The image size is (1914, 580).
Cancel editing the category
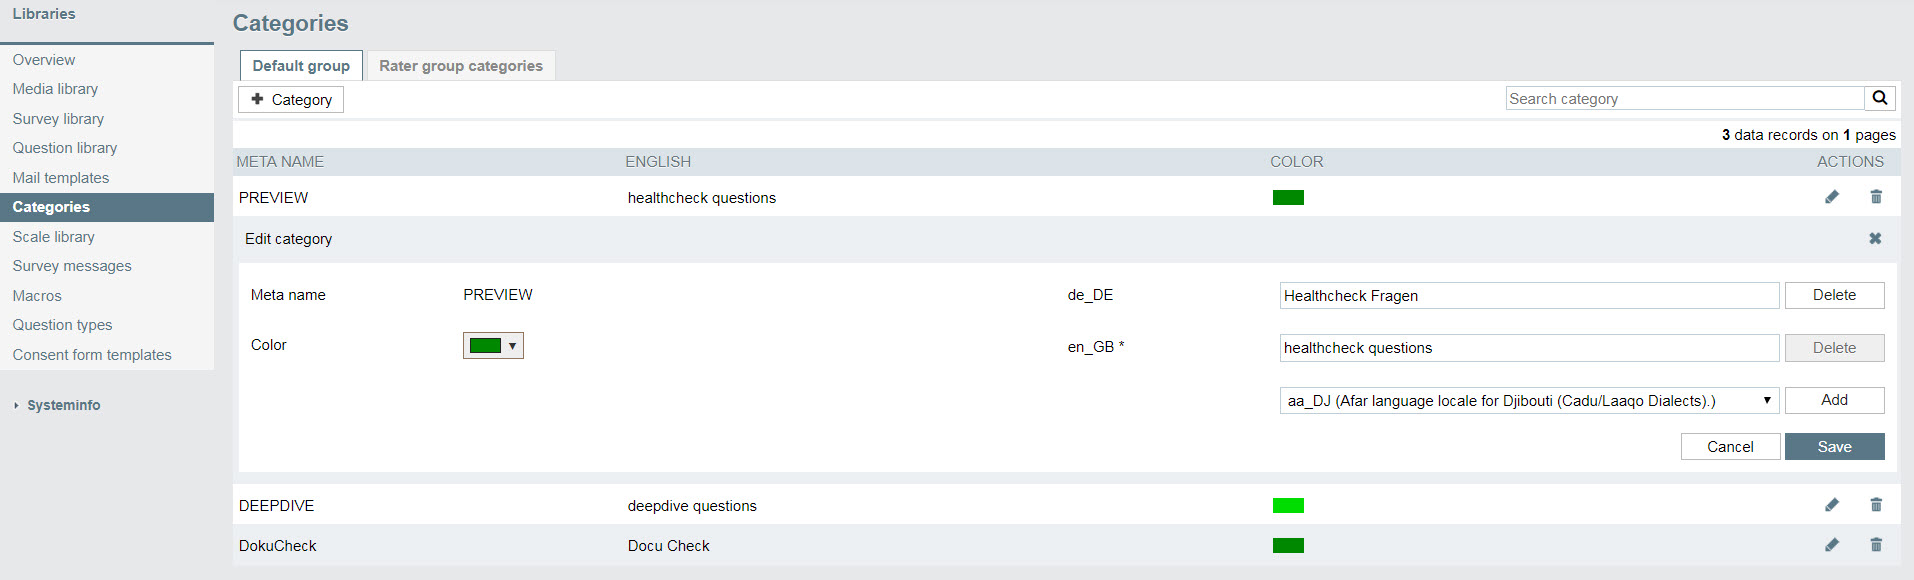point(1730,447)
